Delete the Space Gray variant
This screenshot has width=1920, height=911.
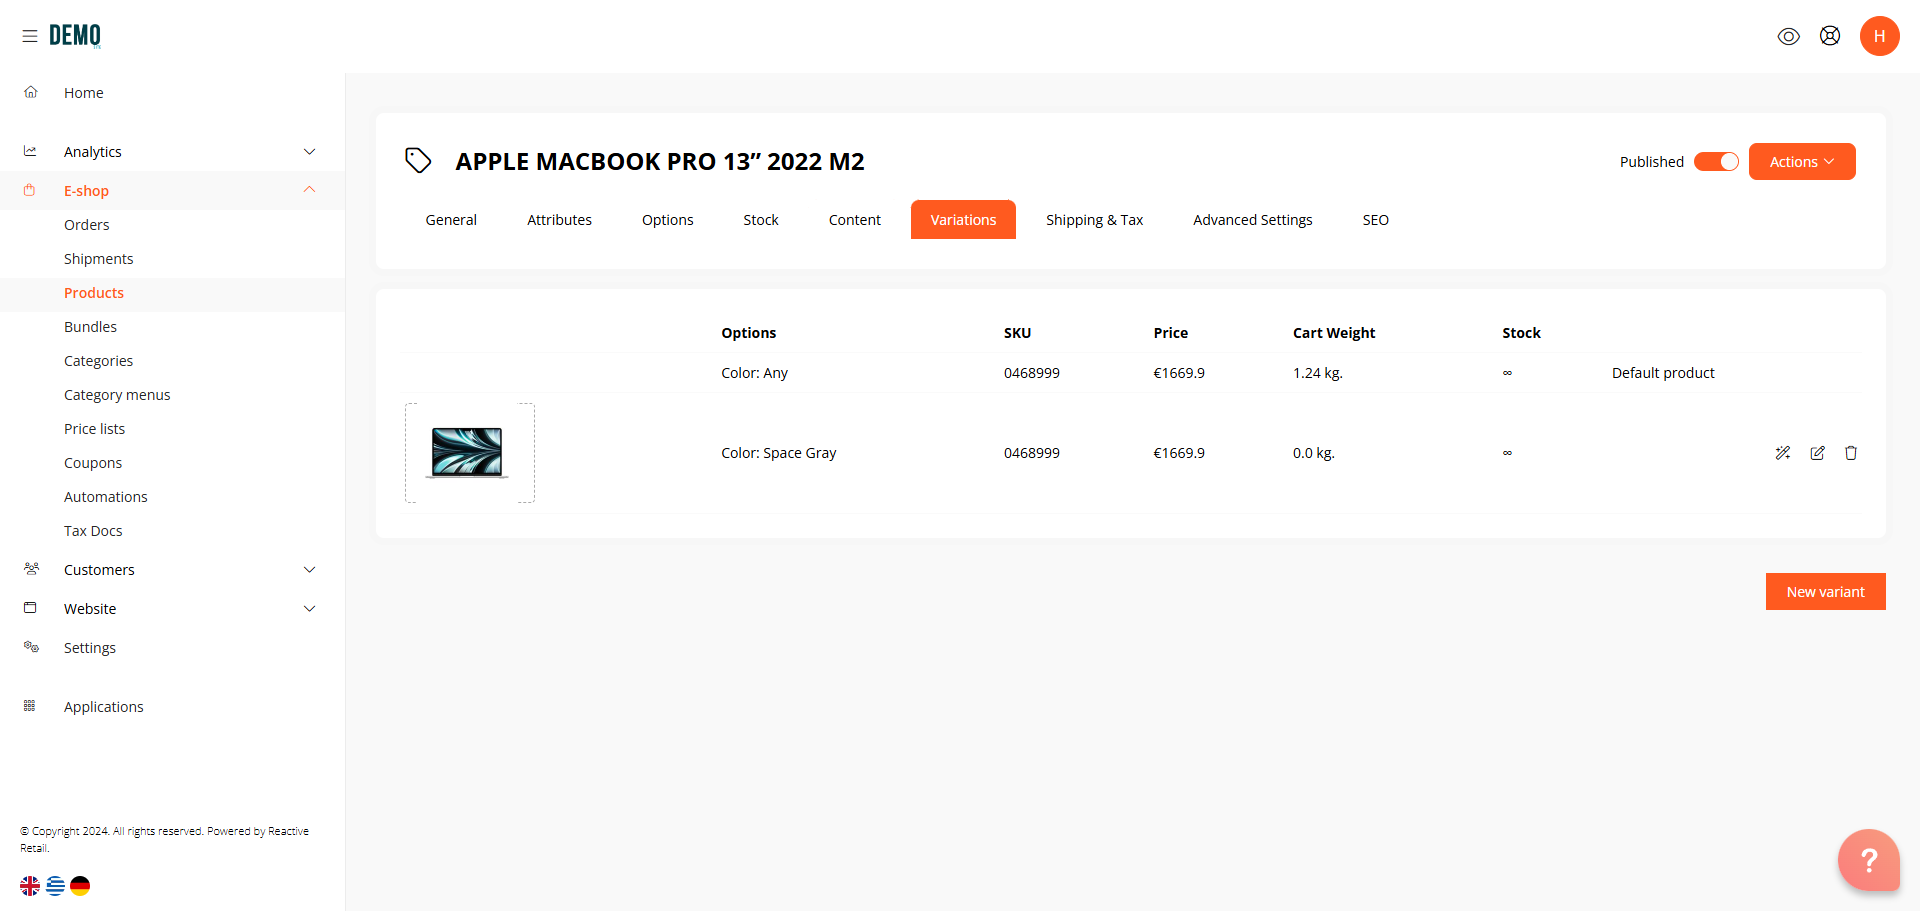[x=1851, y=453]
